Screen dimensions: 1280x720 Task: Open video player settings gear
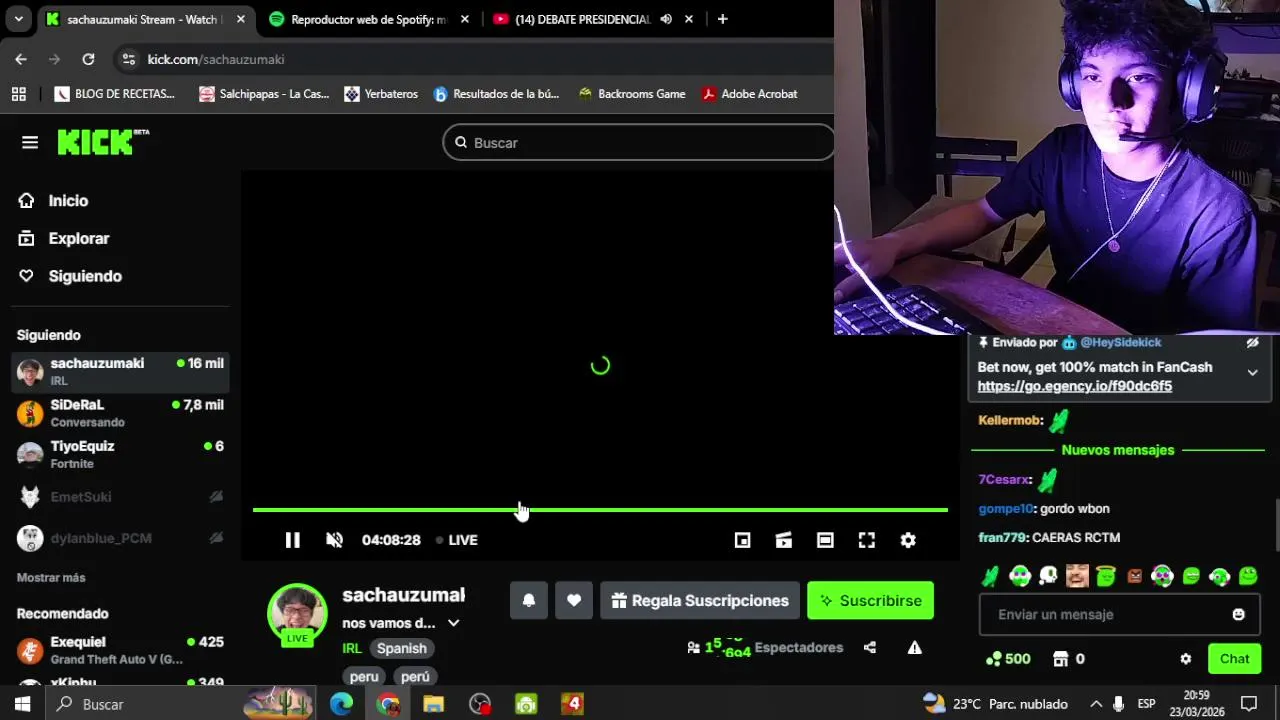pyautogui.click(x=908, y=540)
